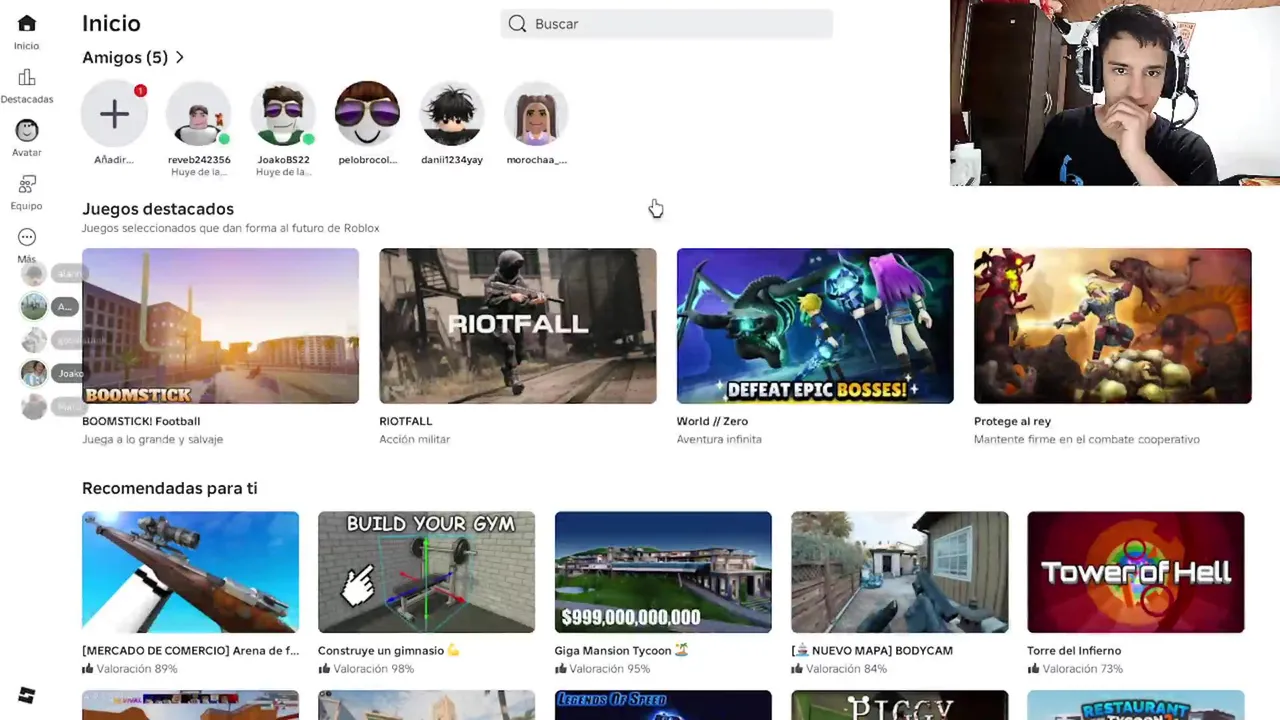Image resolution: width=1280 pixels, height=720 pixels.
Task: Click the RIOTFALL title text
Action: click(x=406, y=421)
